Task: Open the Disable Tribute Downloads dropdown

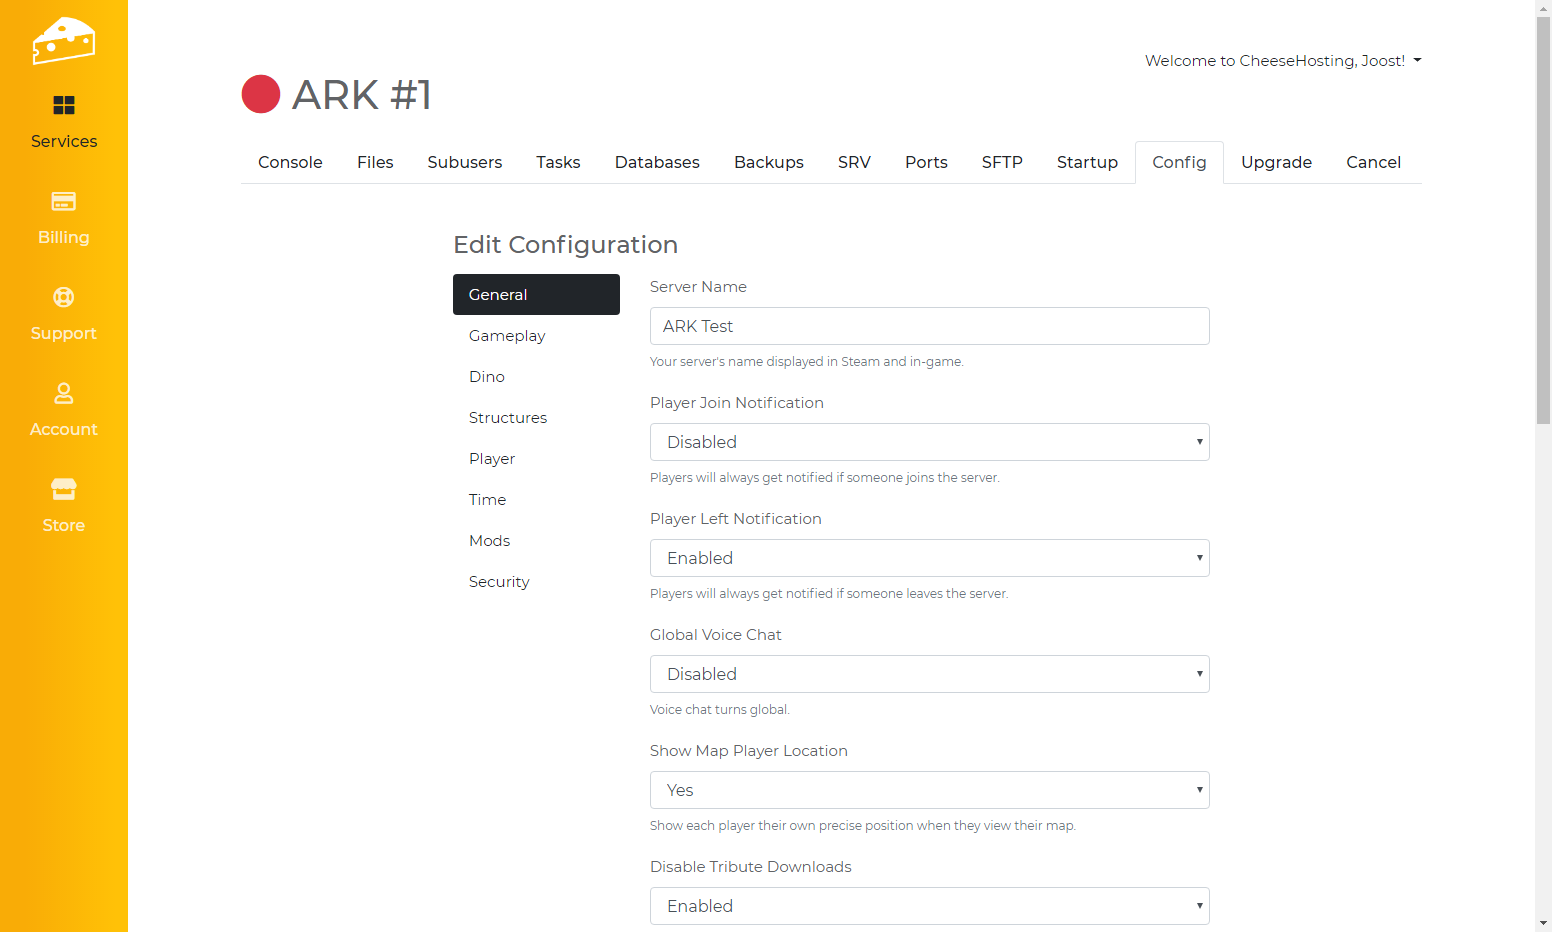Action: [929, 906]
